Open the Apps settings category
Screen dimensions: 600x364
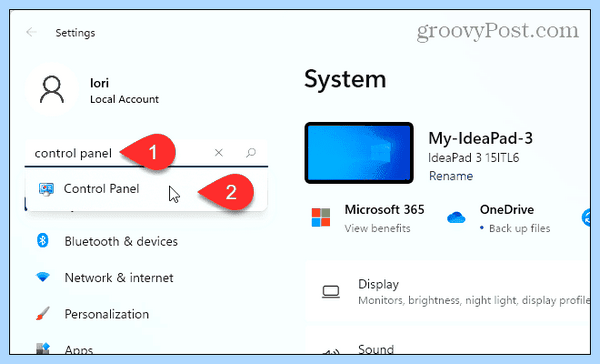coord(78,349)
